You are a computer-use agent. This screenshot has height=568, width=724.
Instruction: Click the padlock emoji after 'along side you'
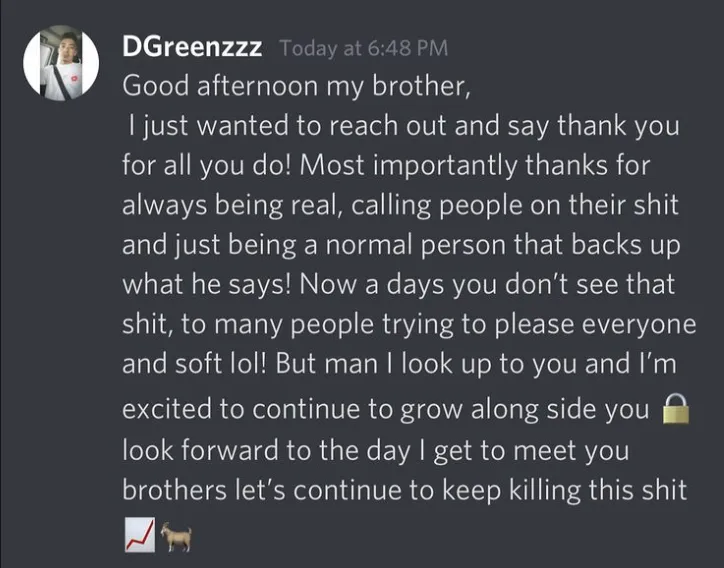click(676, 409)
